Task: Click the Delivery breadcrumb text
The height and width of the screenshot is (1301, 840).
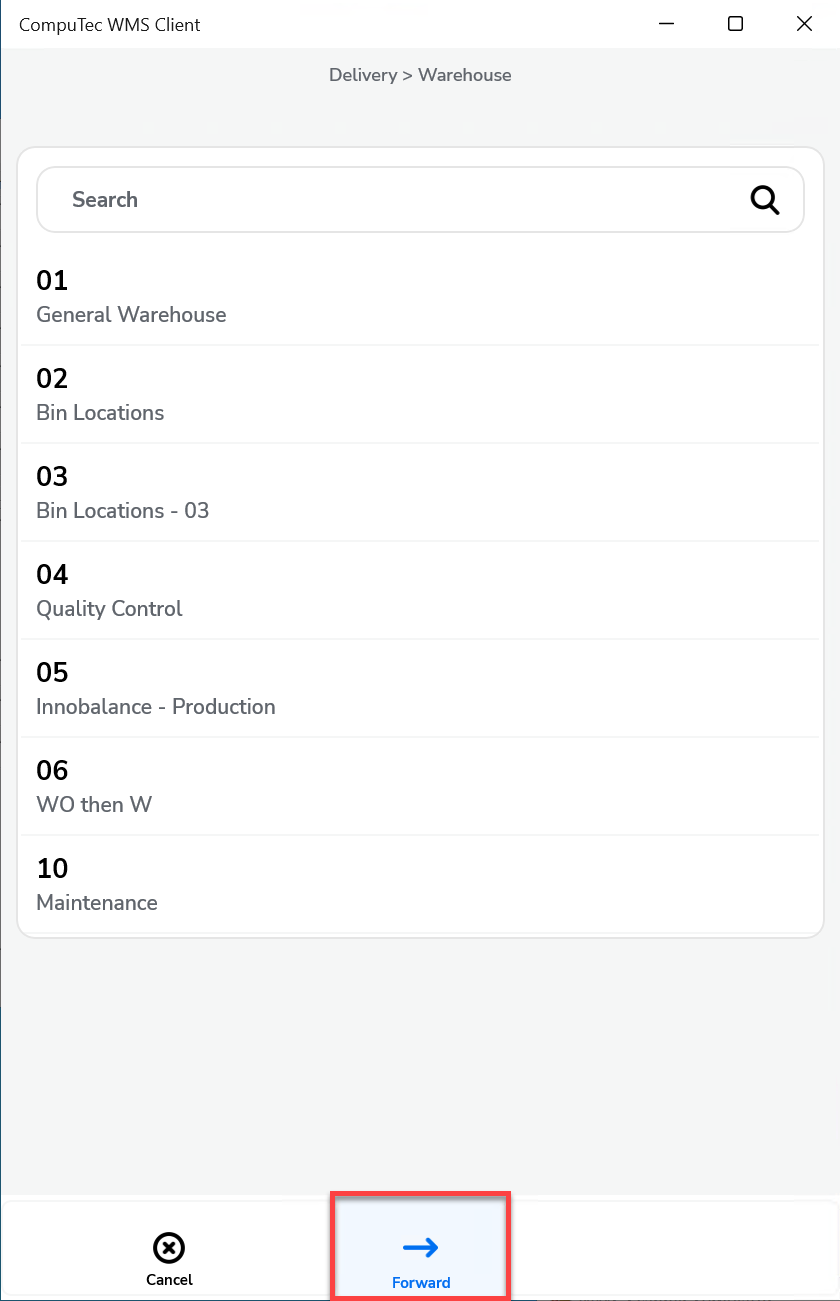Action: [x=363, y=75]
